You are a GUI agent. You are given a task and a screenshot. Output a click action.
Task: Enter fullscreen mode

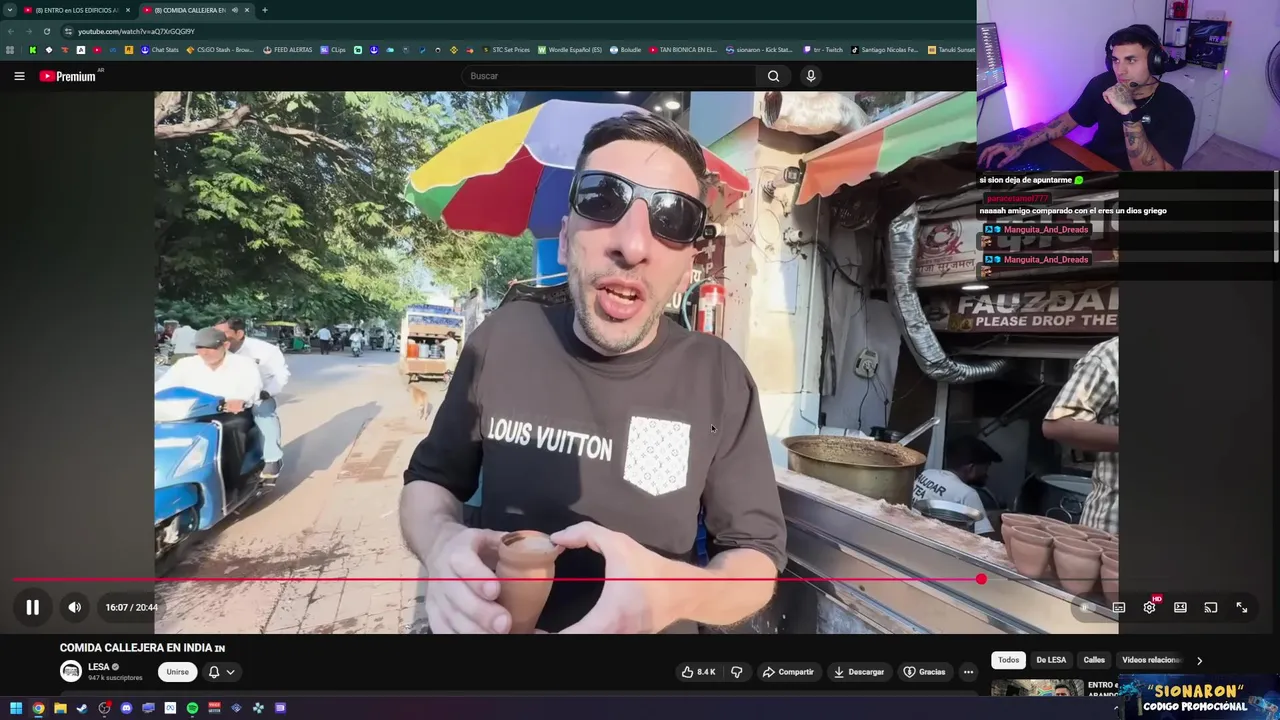click(x=1241, y=607)
